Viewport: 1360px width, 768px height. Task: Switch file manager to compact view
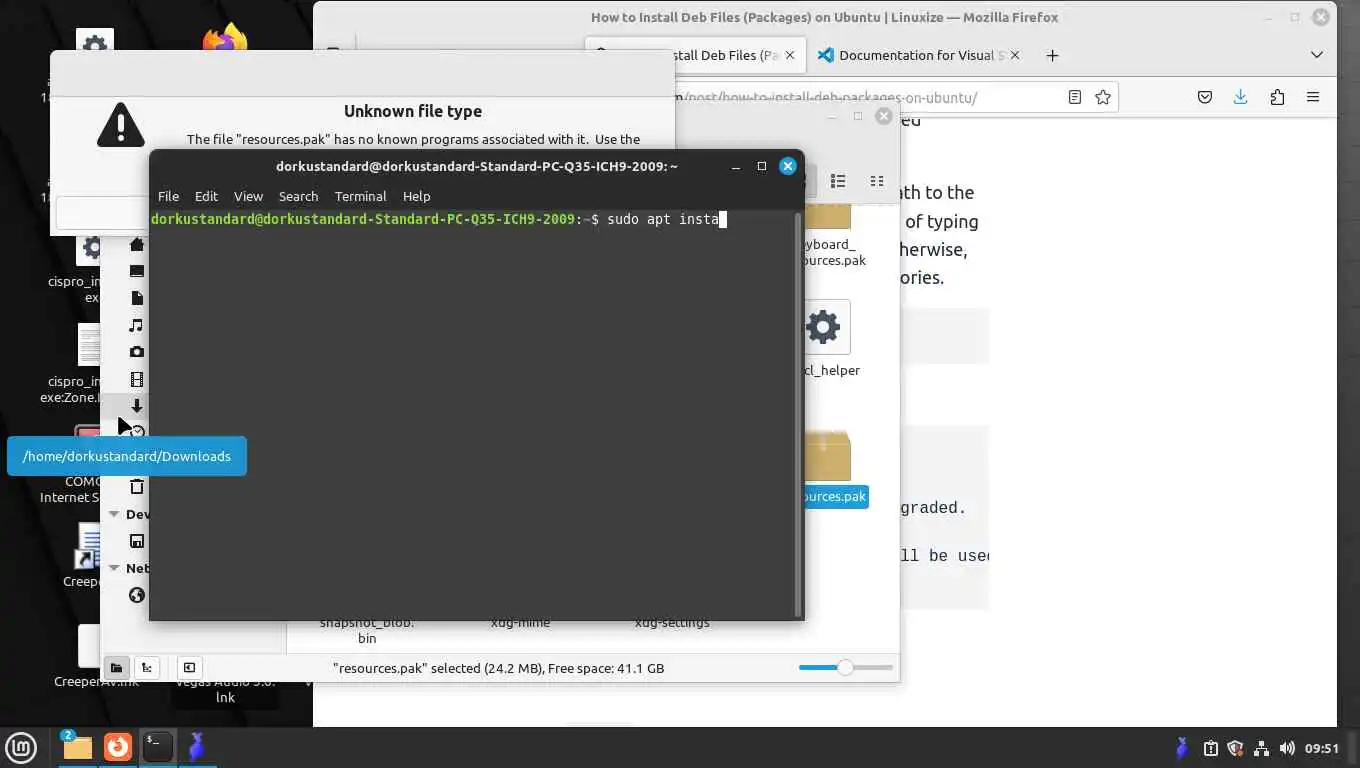[x=877, y=181]
